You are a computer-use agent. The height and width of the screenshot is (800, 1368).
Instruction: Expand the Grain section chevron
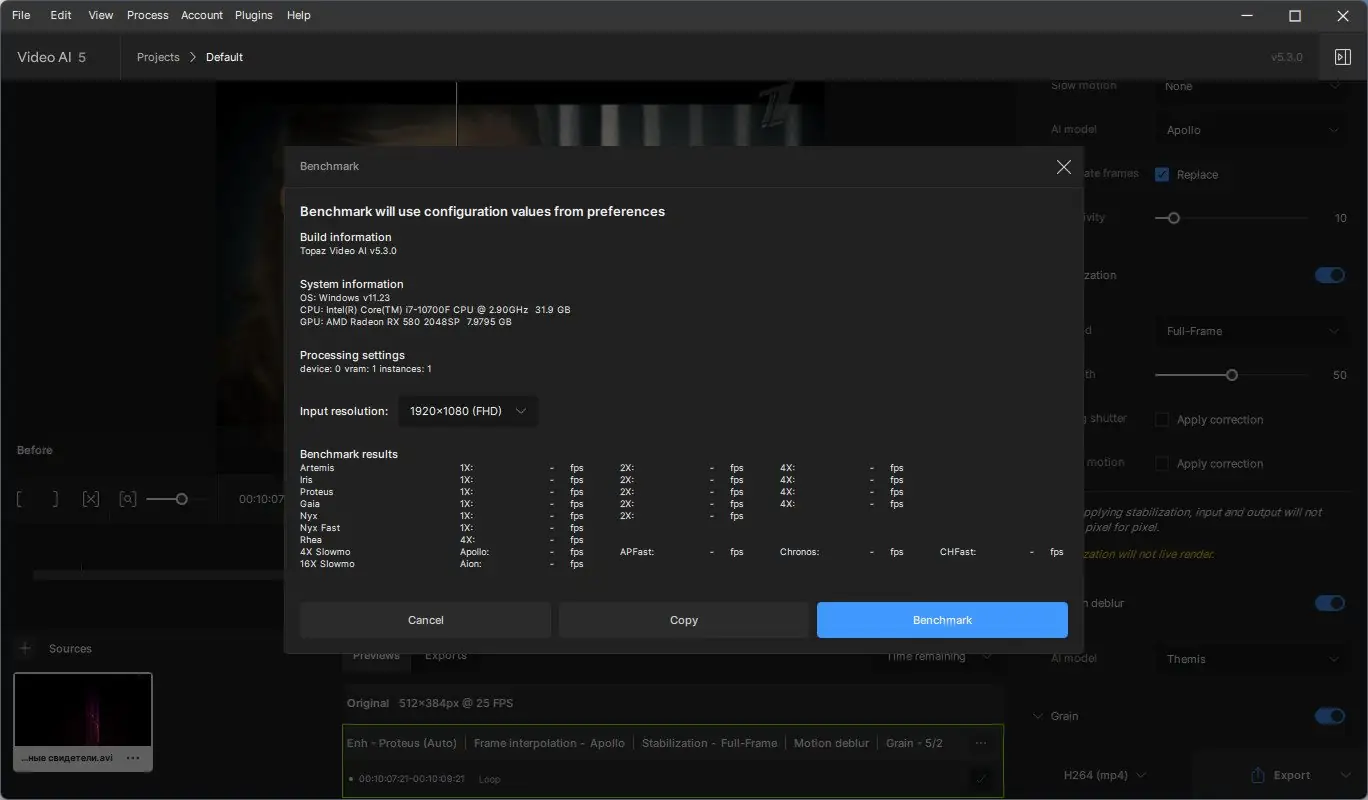click(1037, 715)
